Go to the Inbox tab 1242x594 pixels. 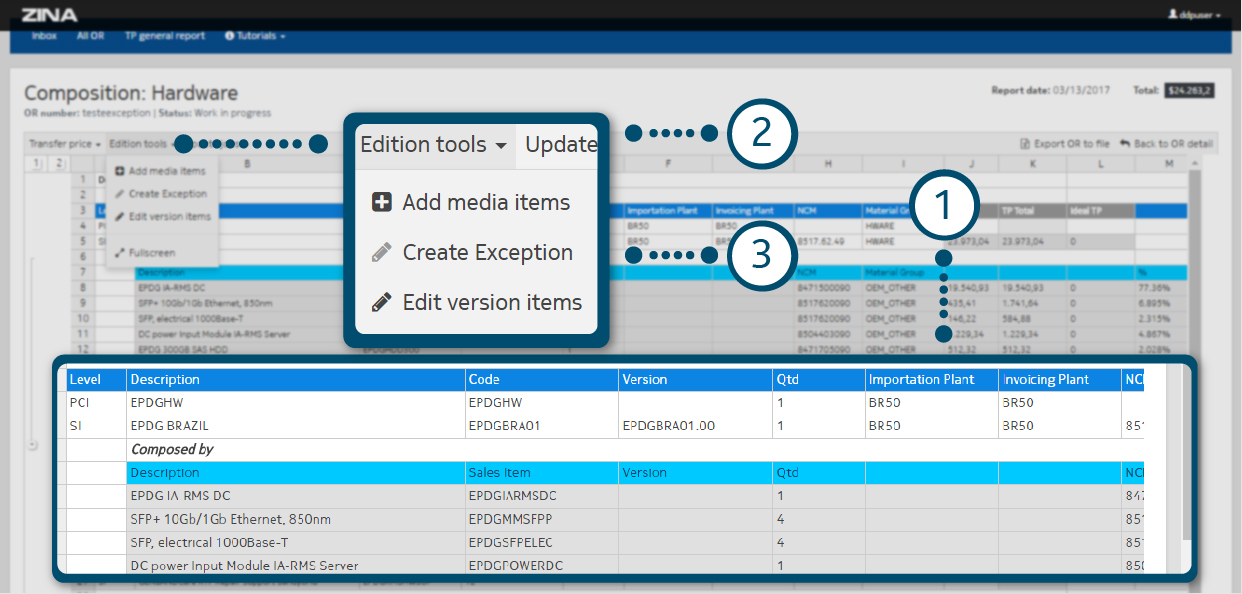coord(44,36)
